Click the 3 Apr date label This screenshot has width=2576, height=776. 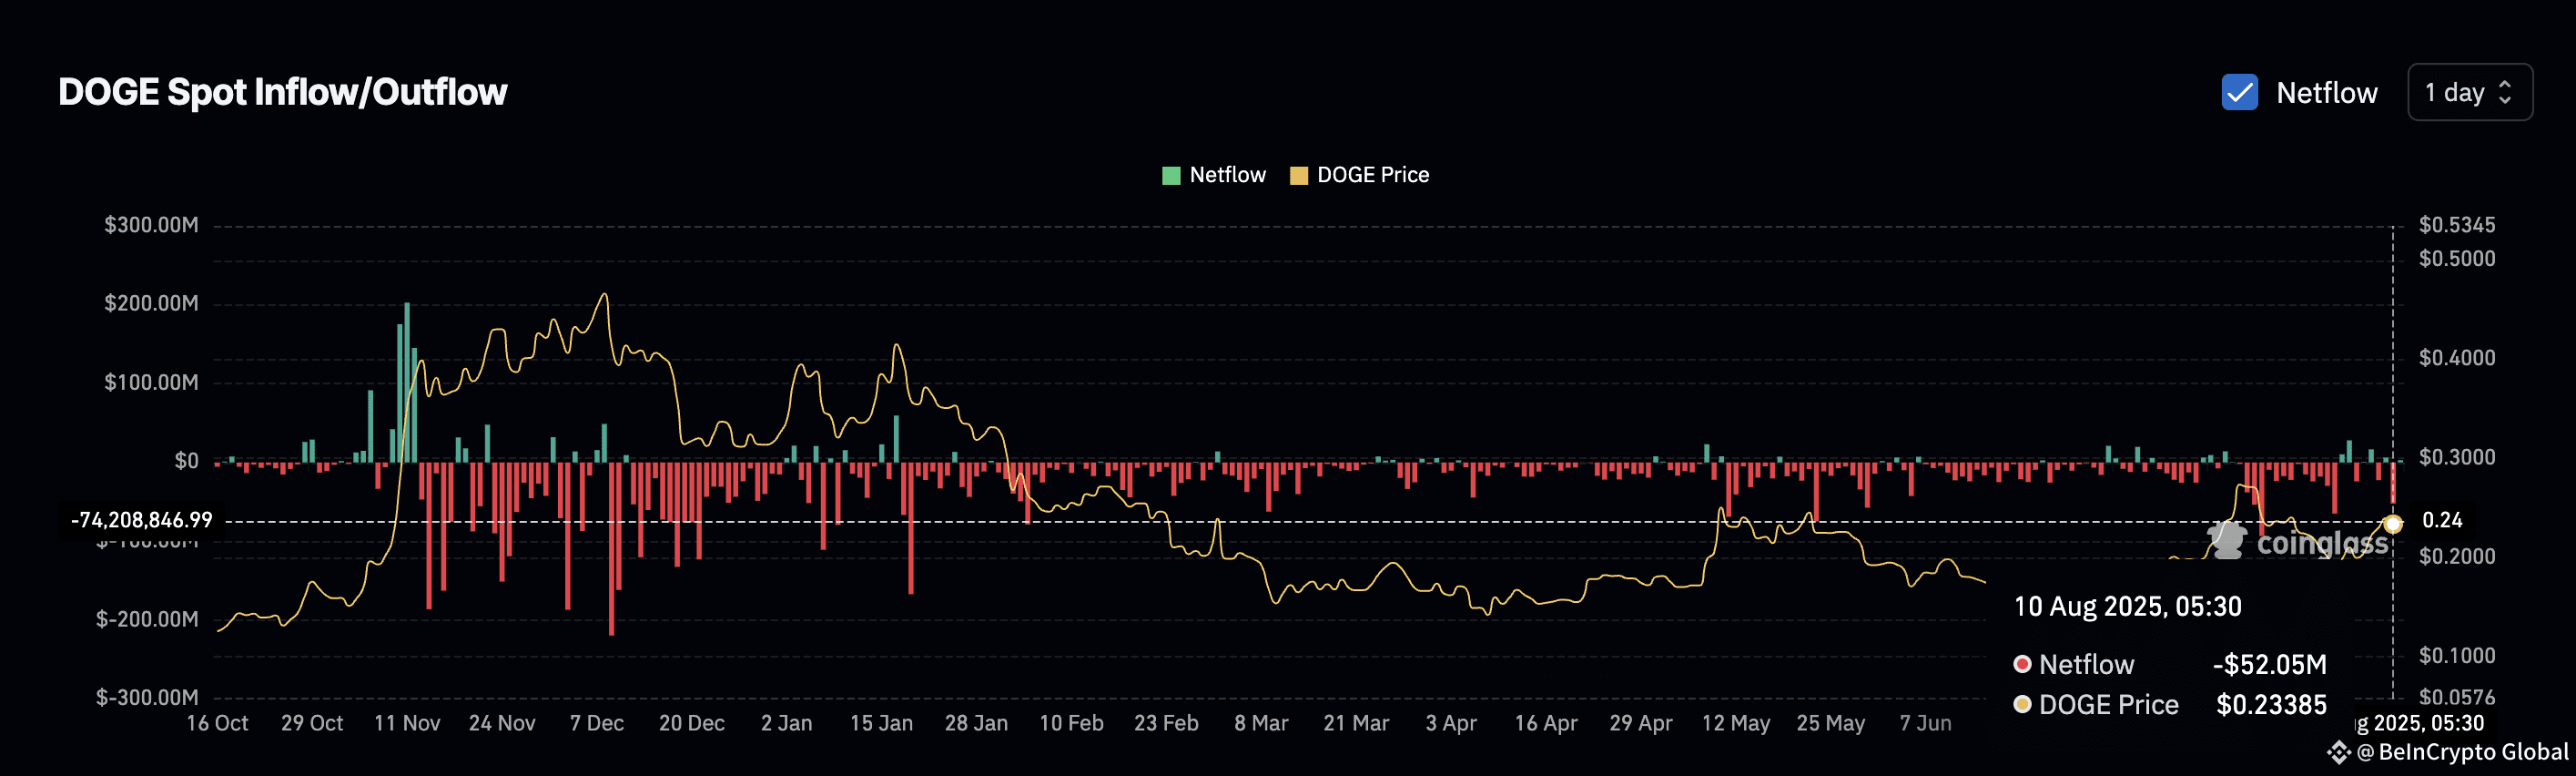pyautogui.click(x=1451, y=723)
